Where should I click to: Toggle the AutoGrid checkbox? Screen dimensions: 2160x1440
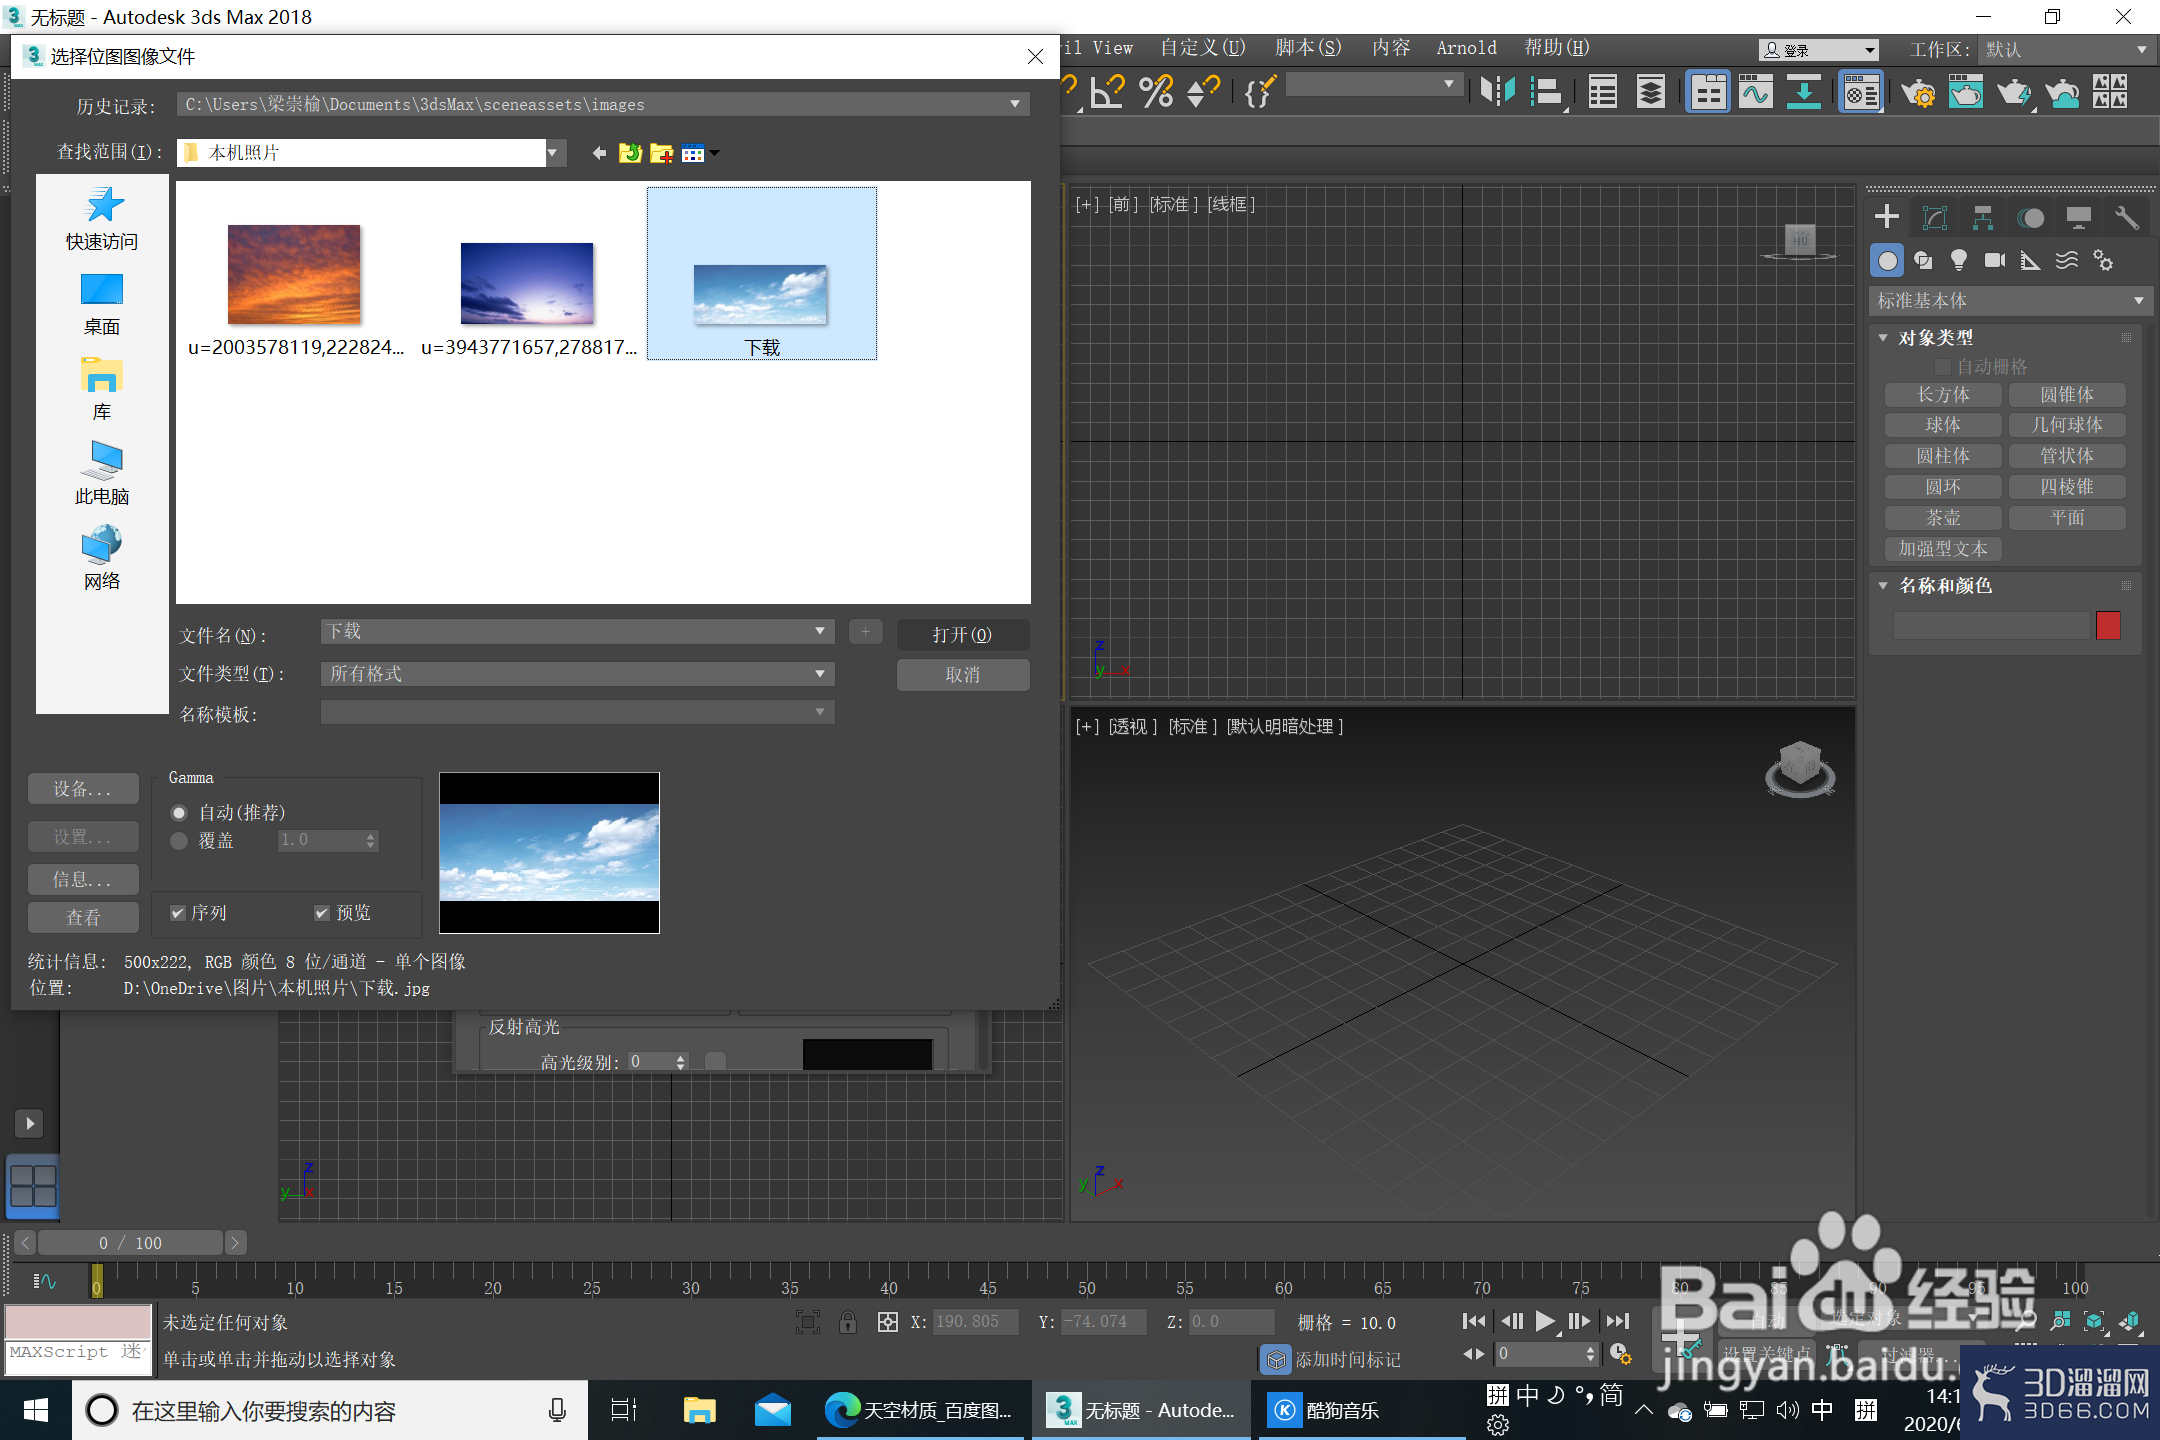click(1943, 367)
